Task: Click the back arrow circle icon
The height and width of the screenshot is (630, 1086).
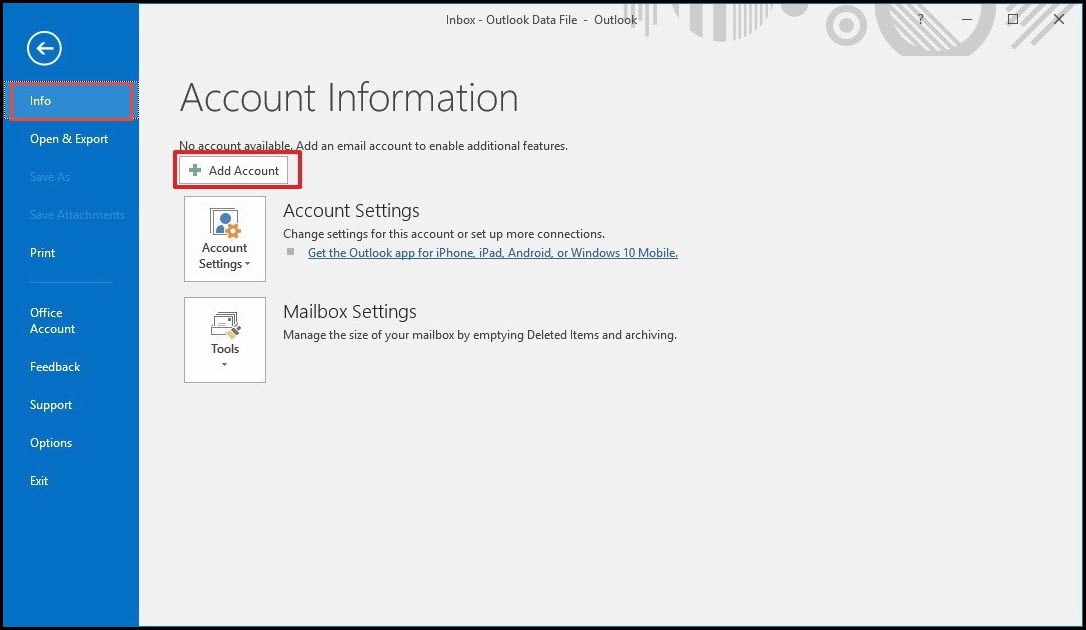Action: pyautogui.click(x=44, y=48)
